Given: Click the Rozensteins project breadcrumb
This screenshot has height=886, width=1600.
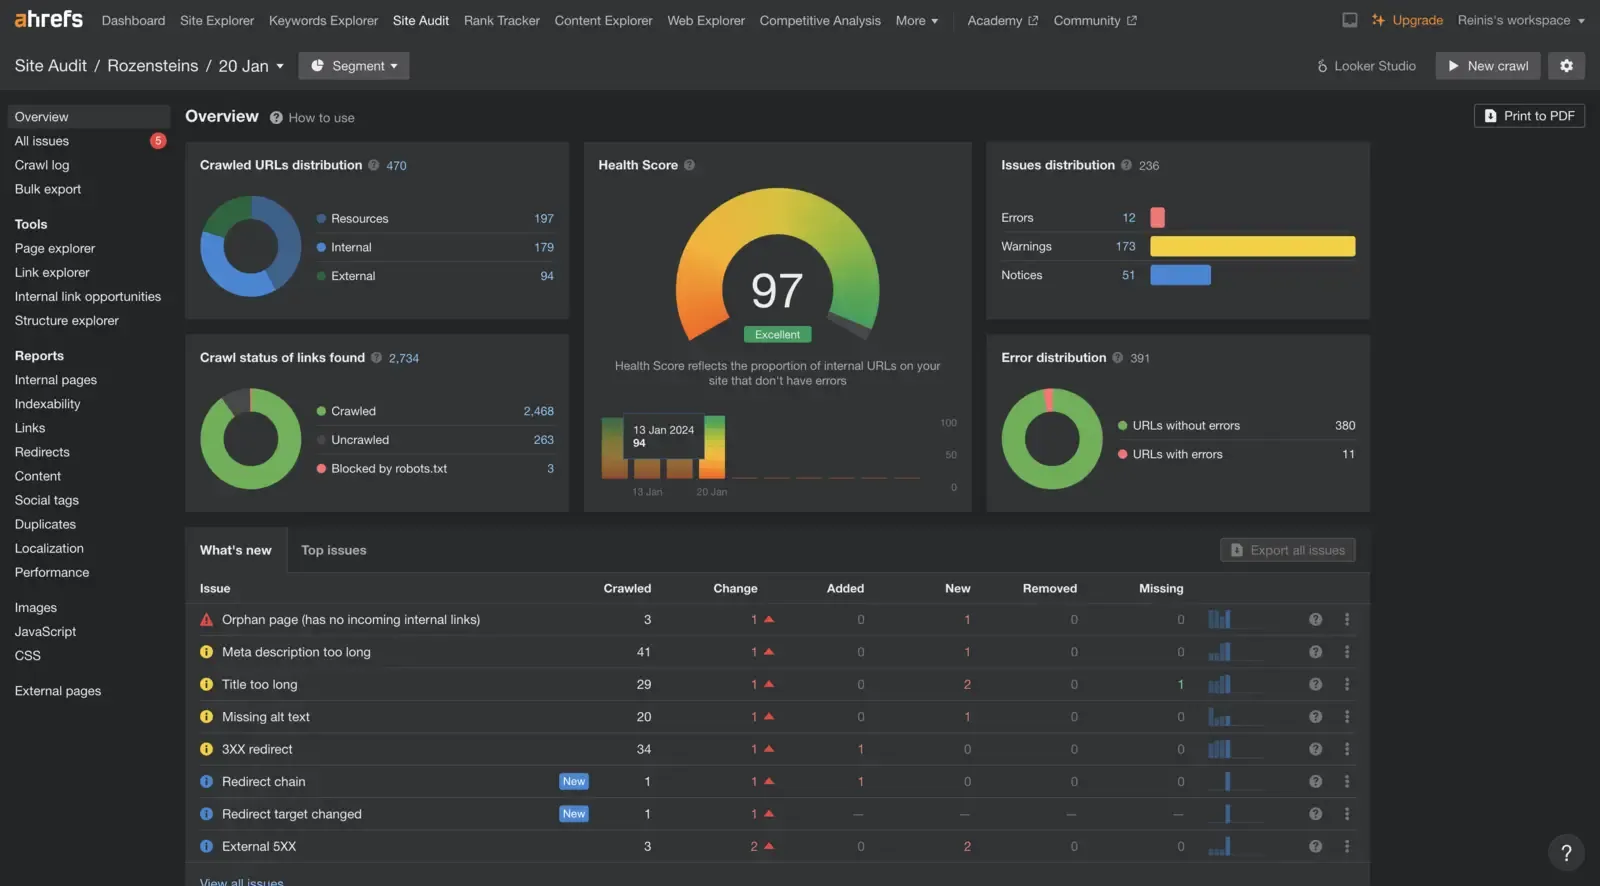Looking at the screenshot, I should pyautogui.click(x=153, y=66).
